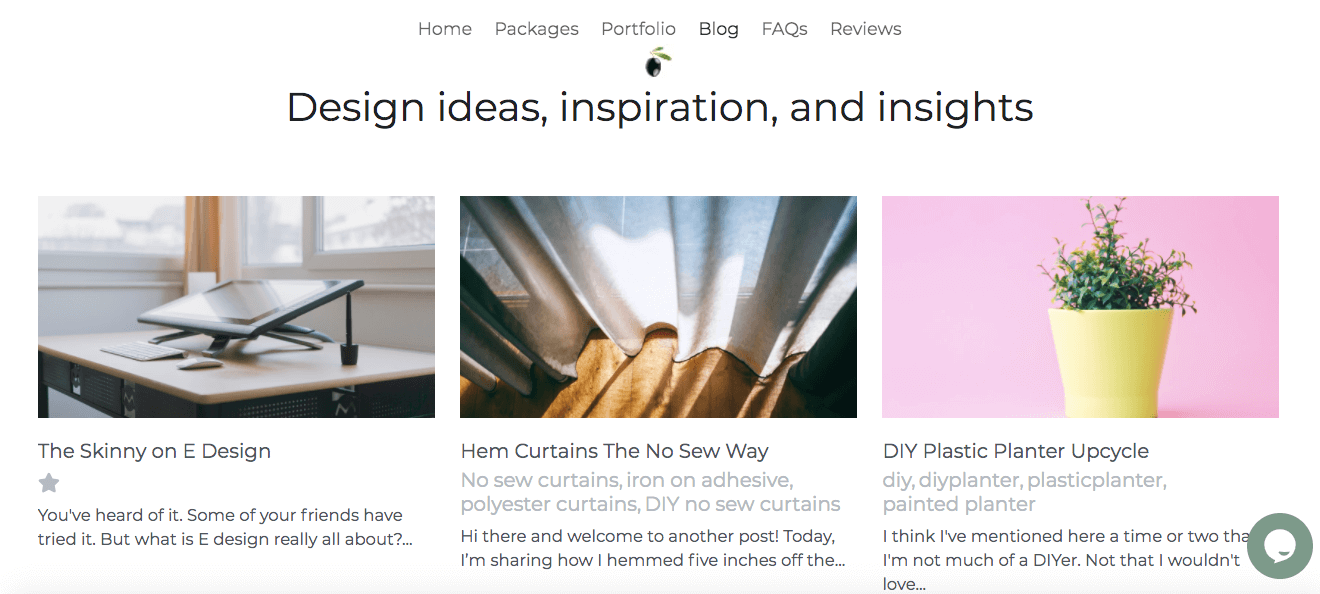Navigate to the Portfolio page

tap(638, 29)
